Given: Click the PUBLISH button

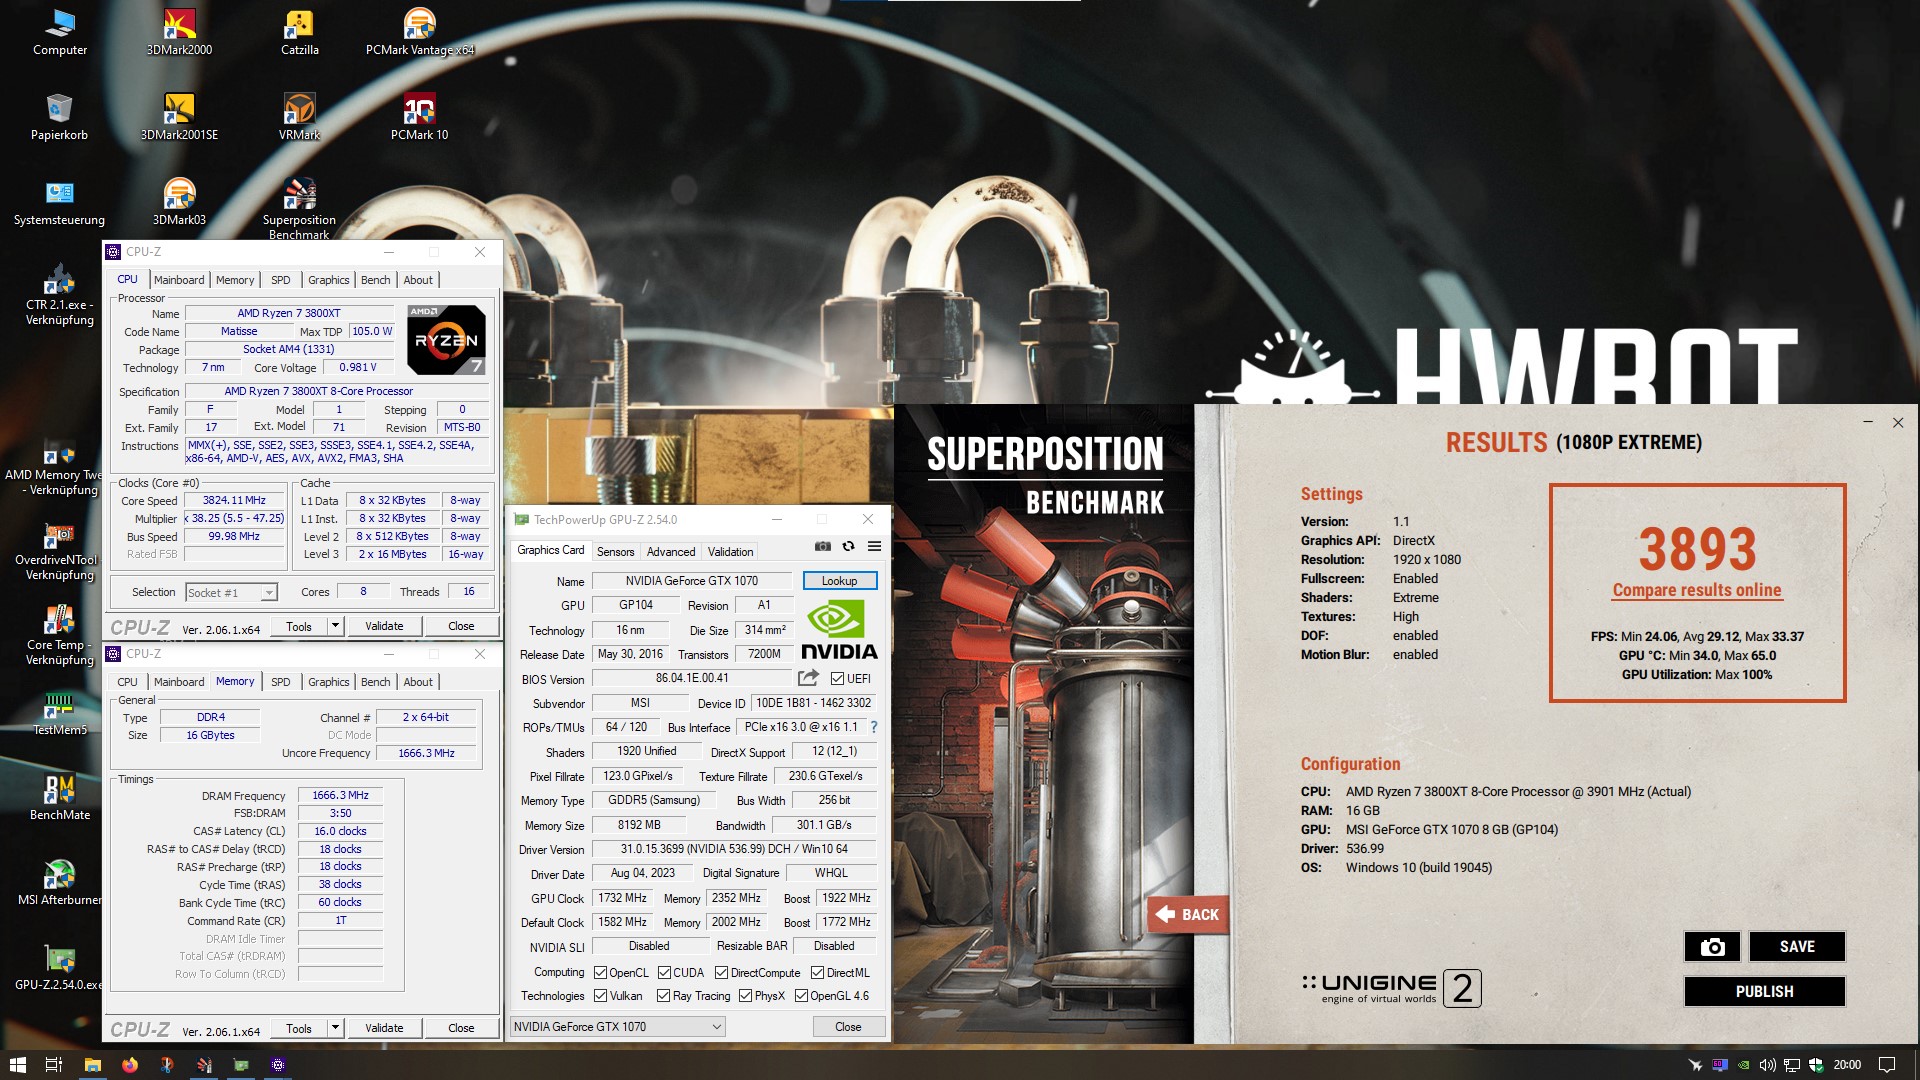Looking at the screenshot, I should pos(1764,991).
